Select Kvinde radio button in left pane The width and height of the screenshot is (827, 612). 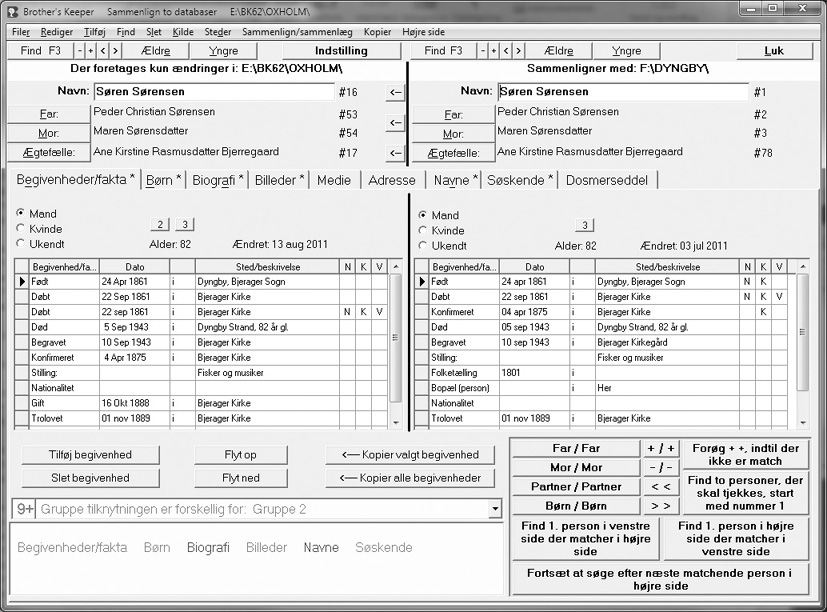point(21,228)
